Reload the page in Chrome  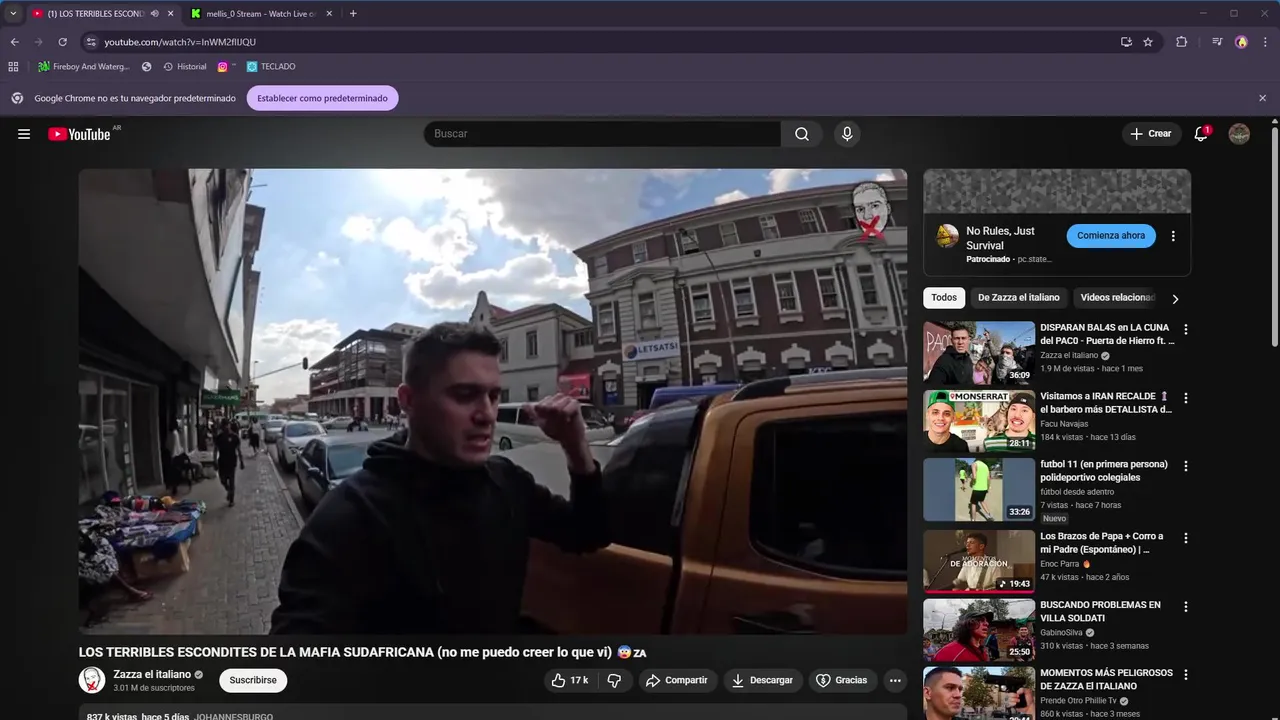click(62, 42)
